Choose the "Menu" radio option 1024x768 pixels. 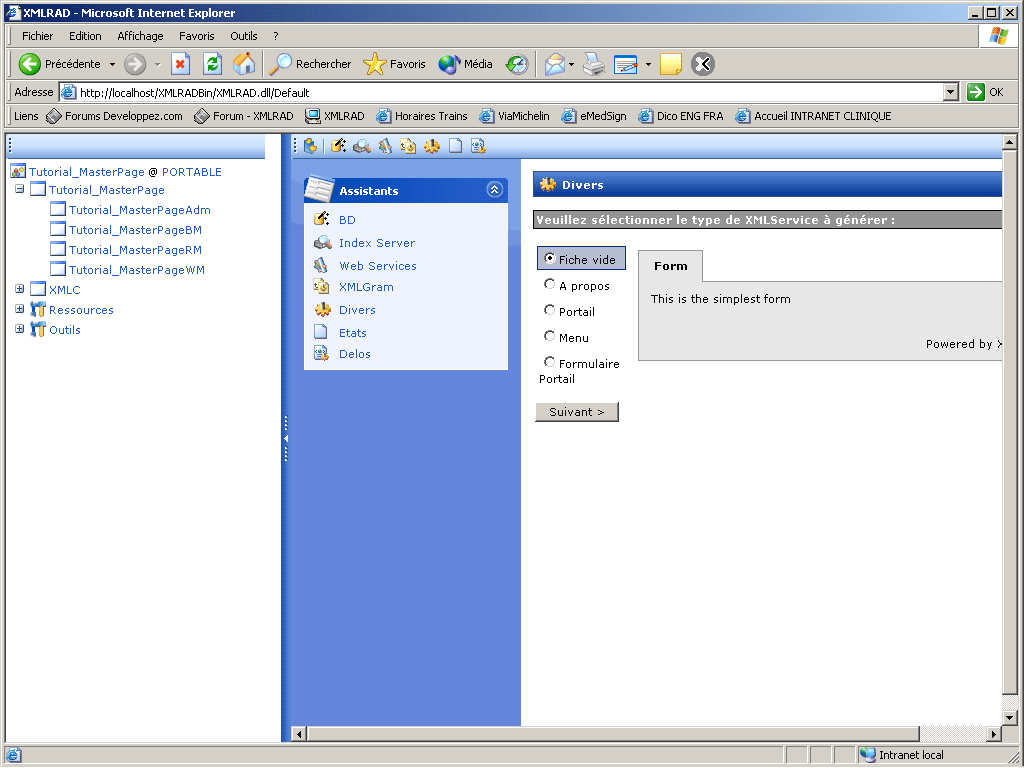(x=550, y=337)
